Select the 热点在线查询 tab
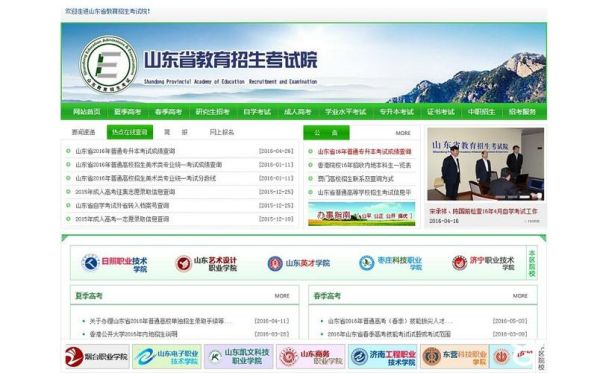 click(130, 132)
